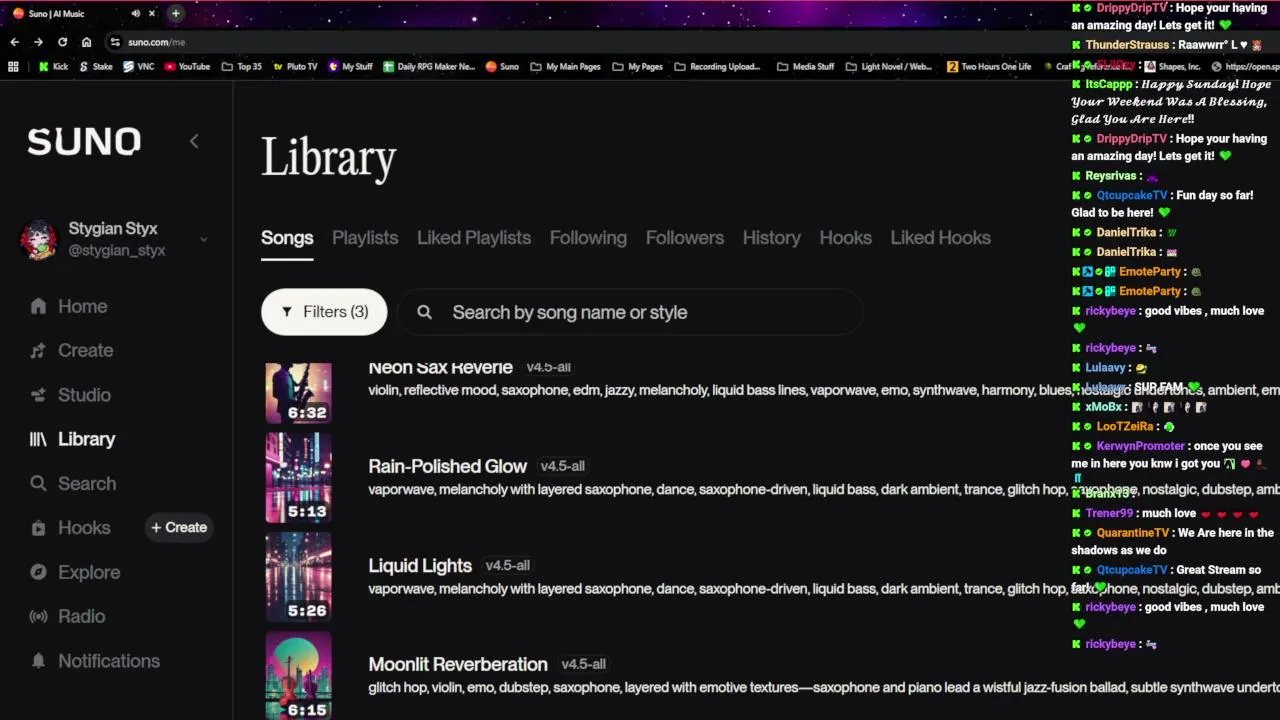Open the Moonlit Reverberation song title
1280x720 pixels.
[458, 664]
